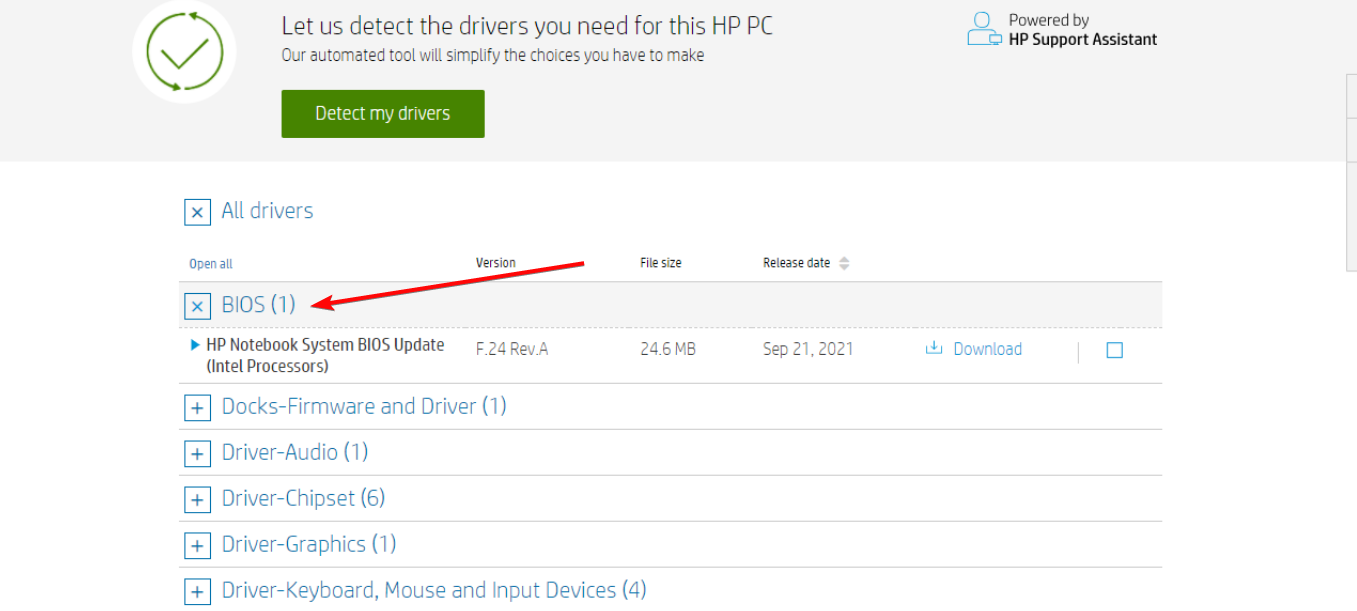The image size is (1357, 611).
Task: Click the Download link for BIOS update
Action: coord(987,349)
